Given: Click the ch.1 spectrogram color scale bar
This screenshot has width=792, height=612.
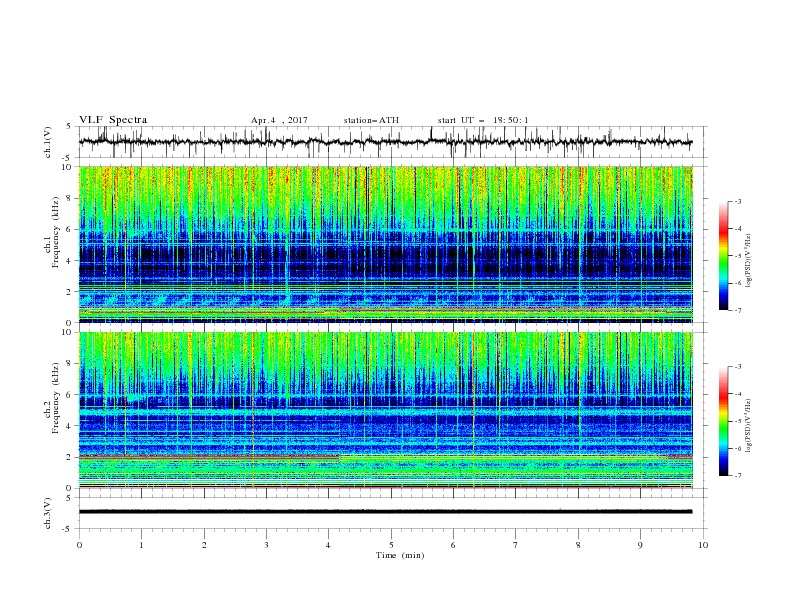Looking at the screenshot, I should 724,256.
